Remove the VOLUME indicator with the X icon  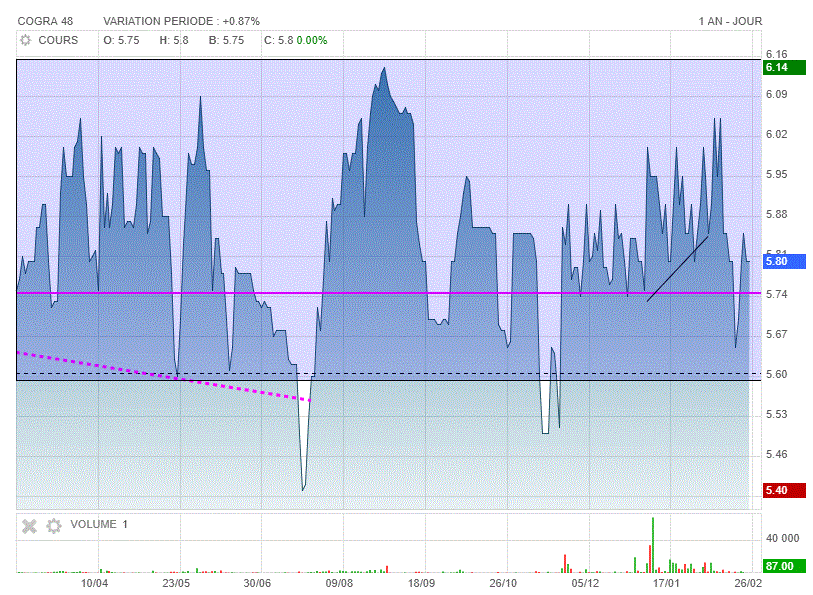(30, 526)
